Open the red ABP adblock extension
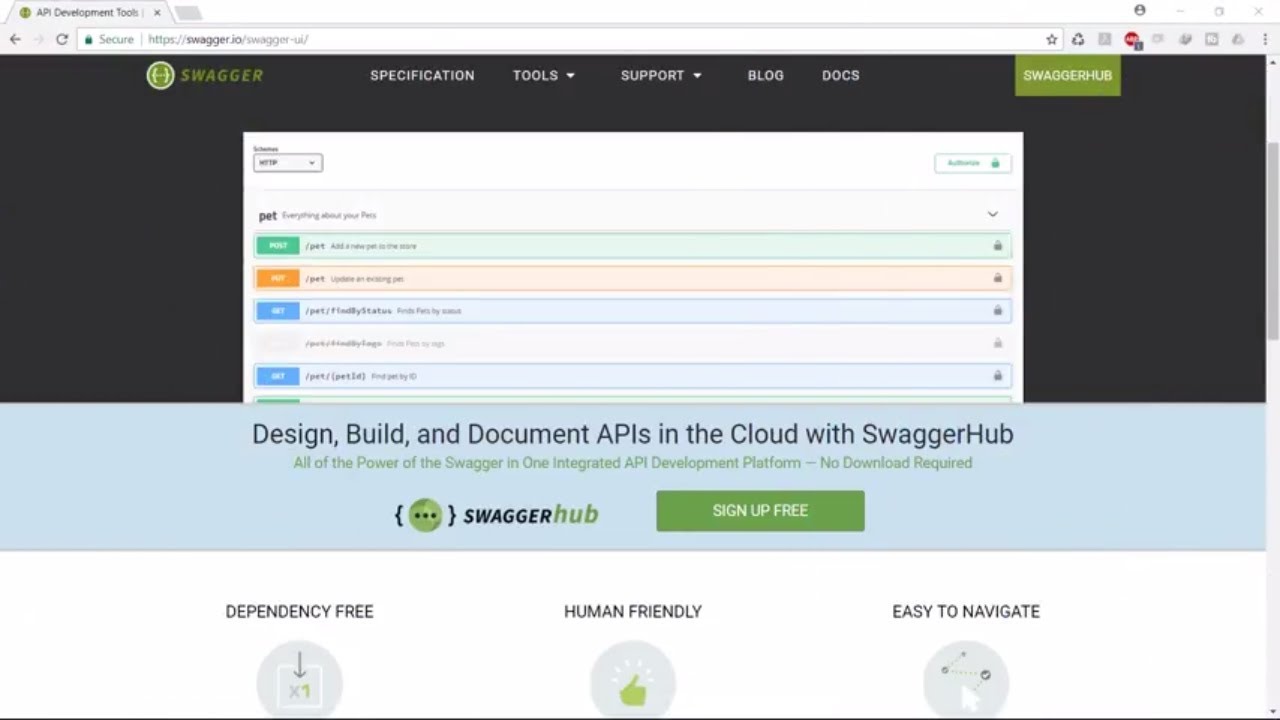This screenshot has width=1280, height=720. [x=1132, y=40]
